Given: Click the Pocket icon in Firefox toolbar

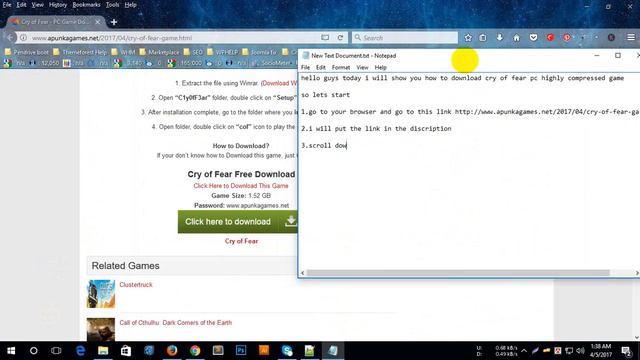Looking at the screenshot, I should coord(533,38).
